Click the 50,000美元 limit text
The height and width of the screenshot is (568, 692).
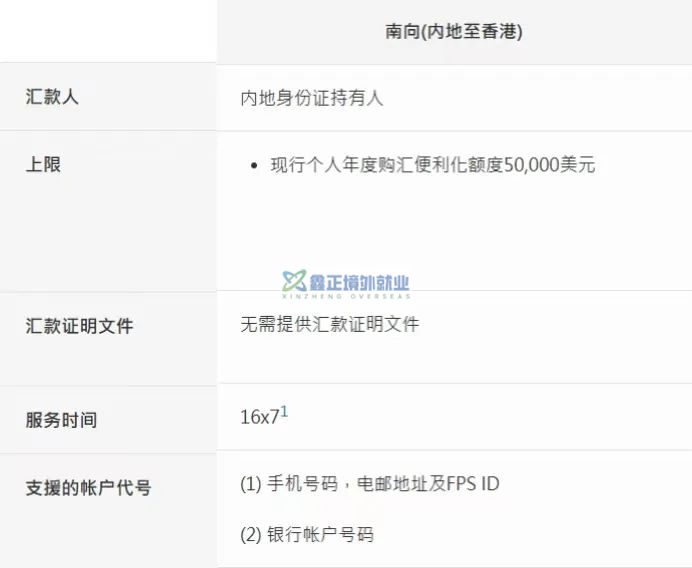(x=549, y=165)
